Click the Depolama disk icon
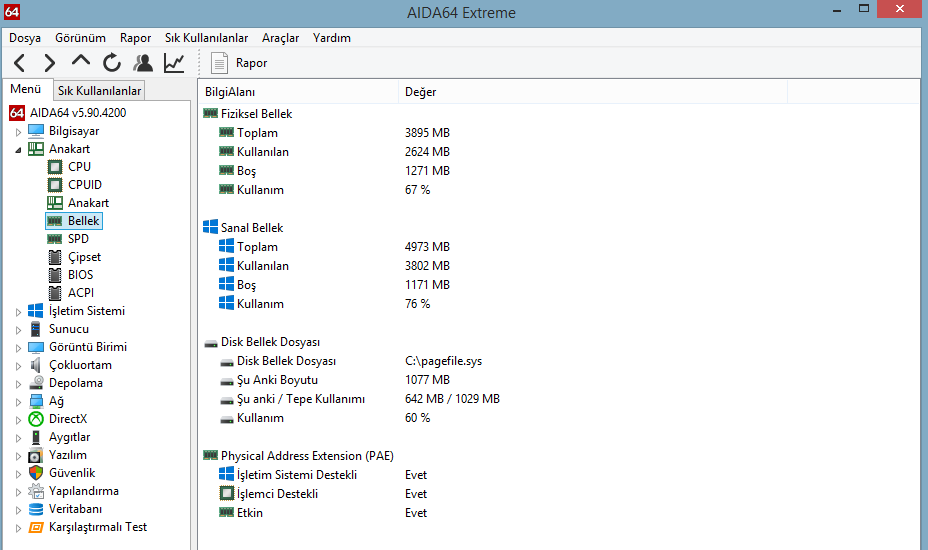Image resolution: width=928 pixels, height=550 pixels. tap(36, 382)
